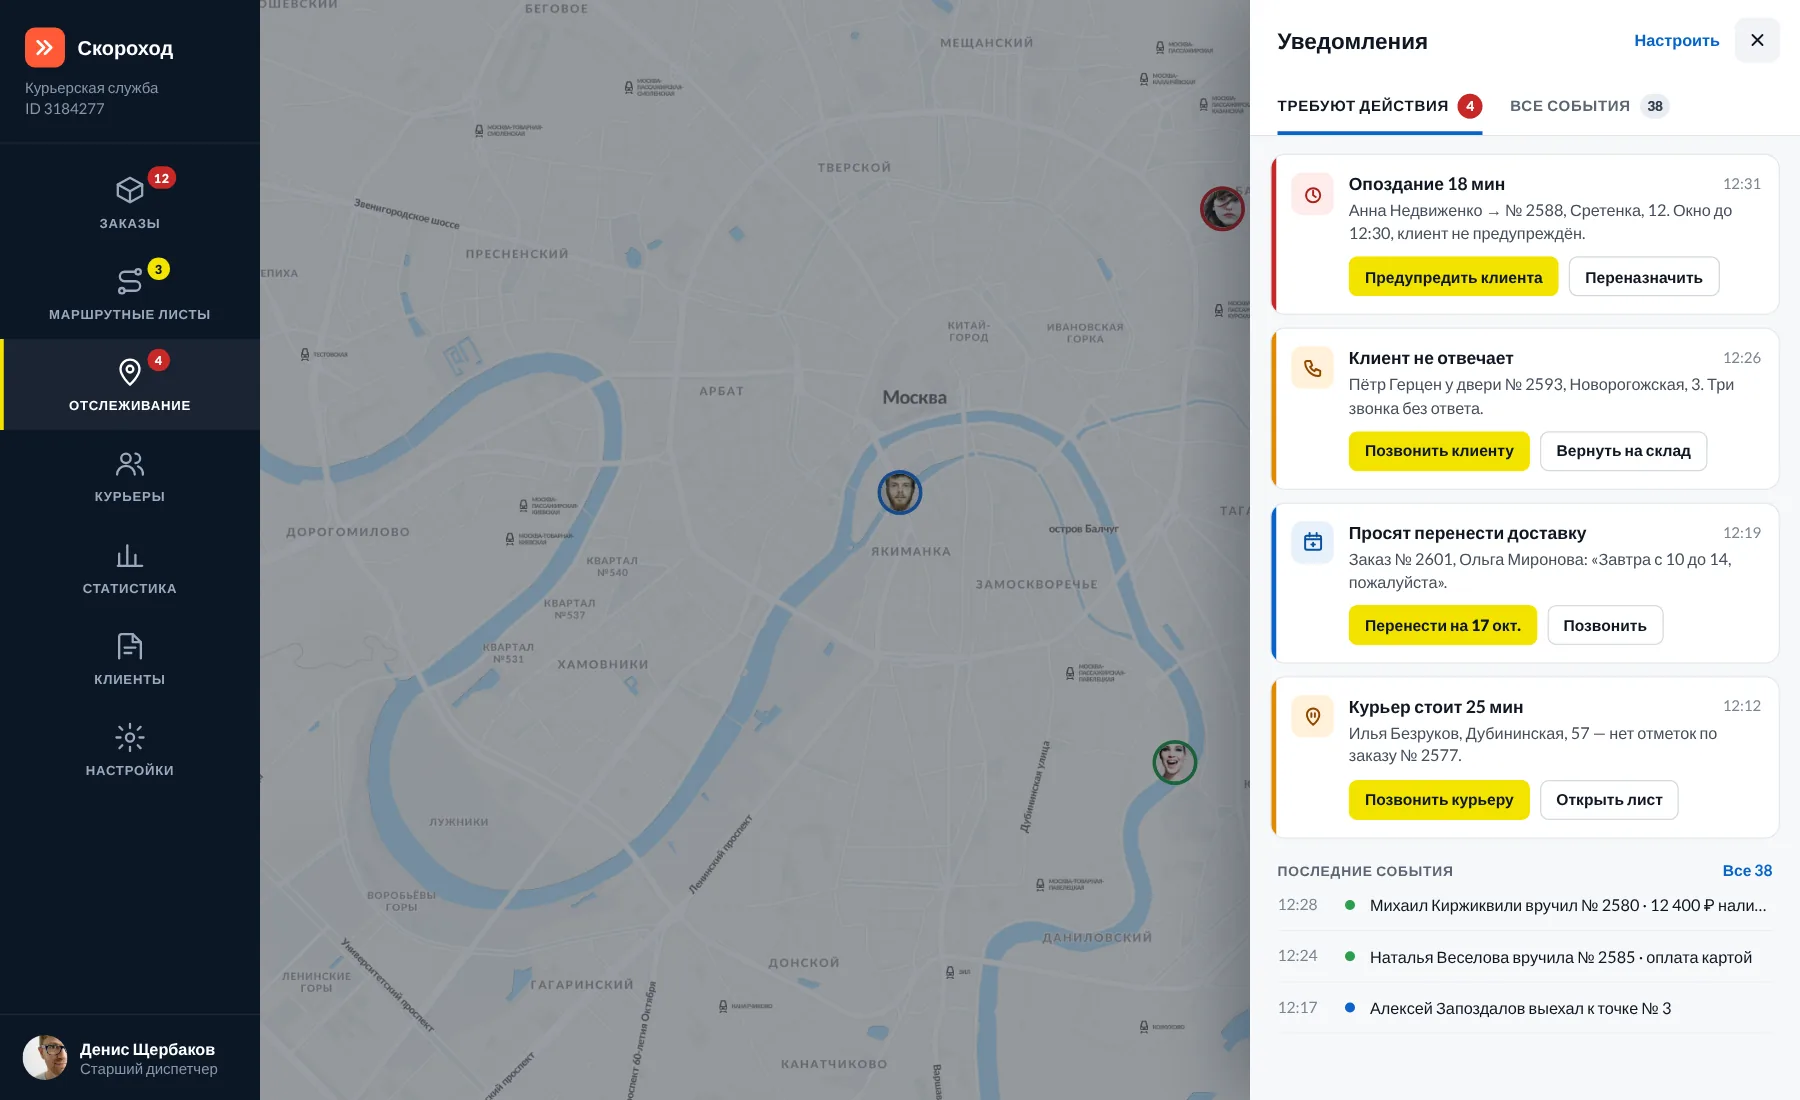Click the Переназначить button
Image resolution: width=1800 pixels, height=1100 pixels.
(x=1644, y=277)
